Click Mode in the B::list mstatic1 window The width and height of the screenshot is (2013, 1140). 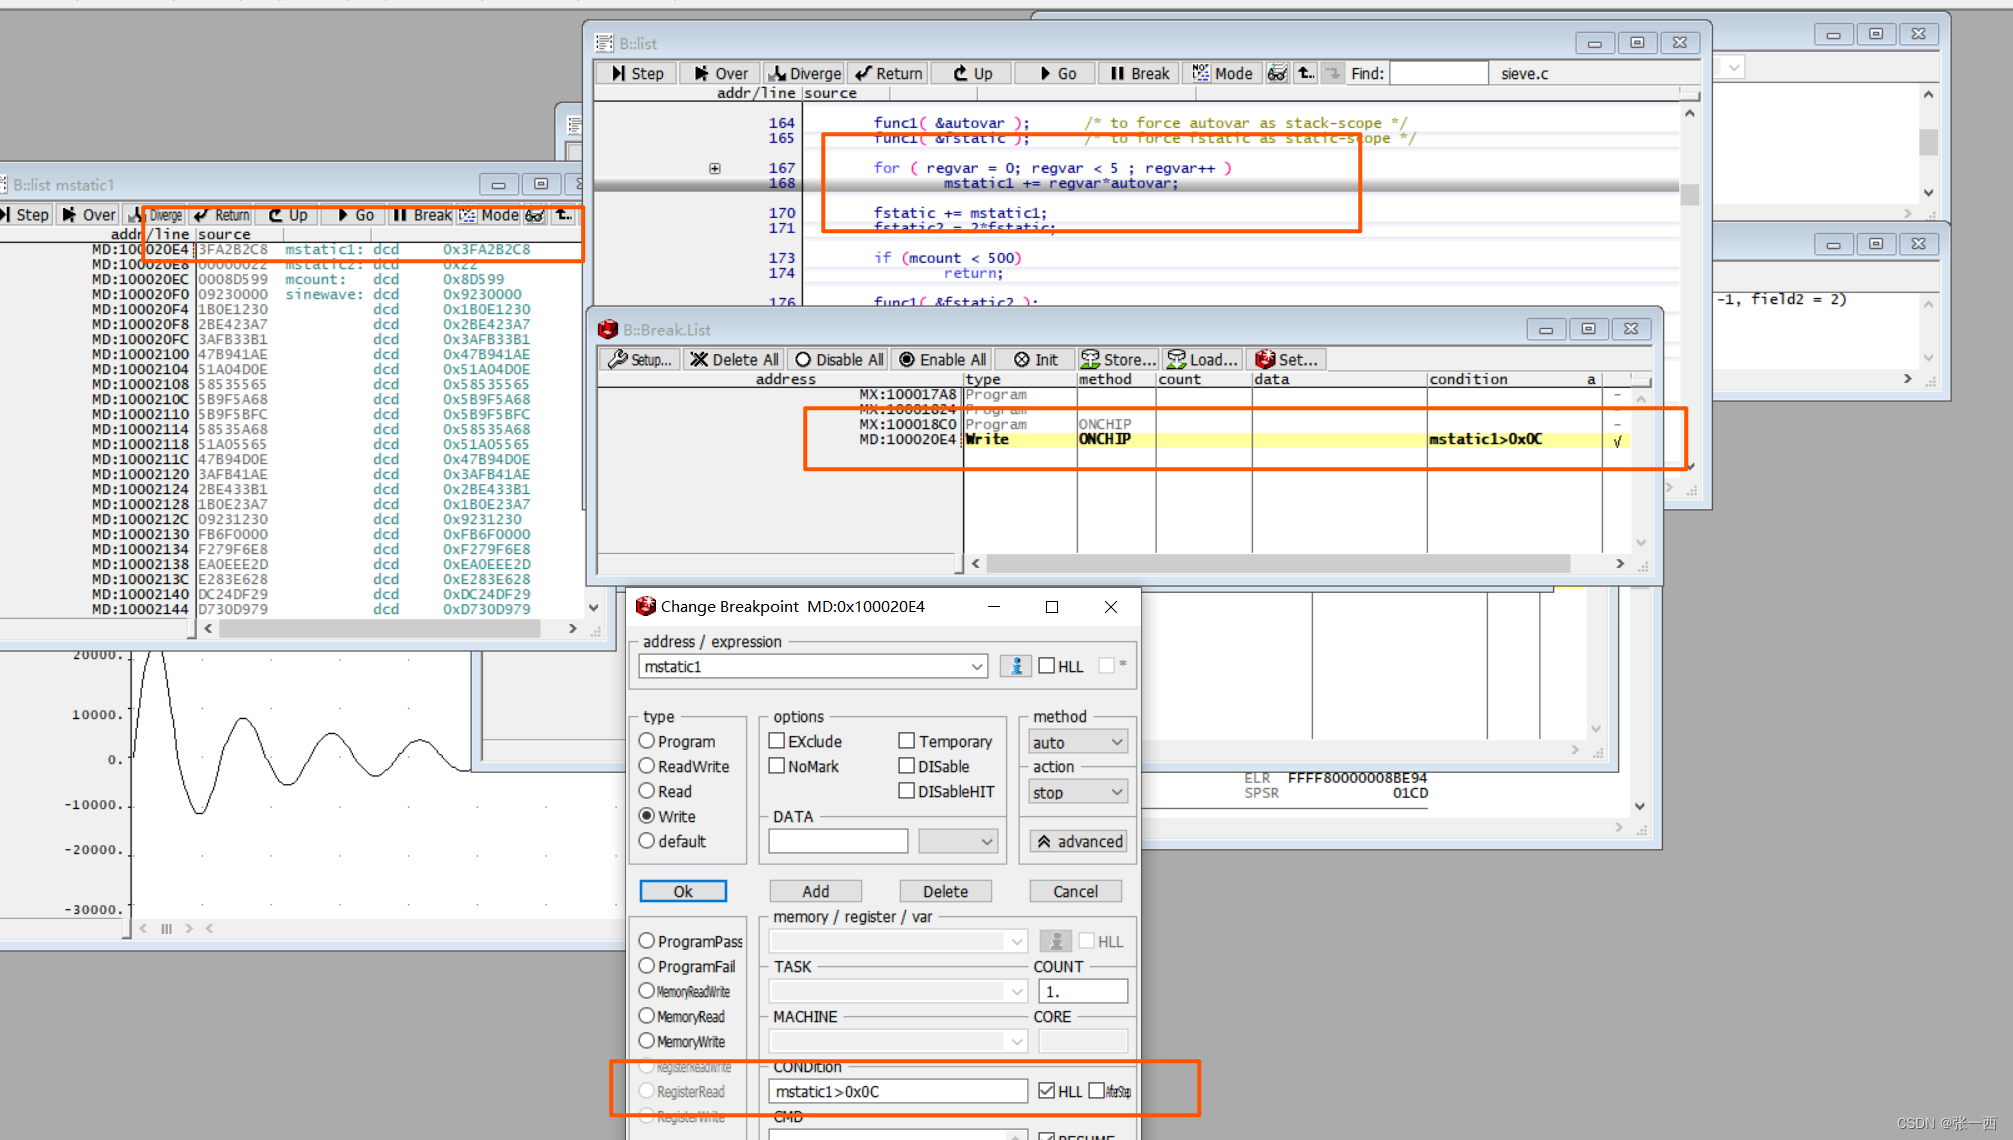490,215
